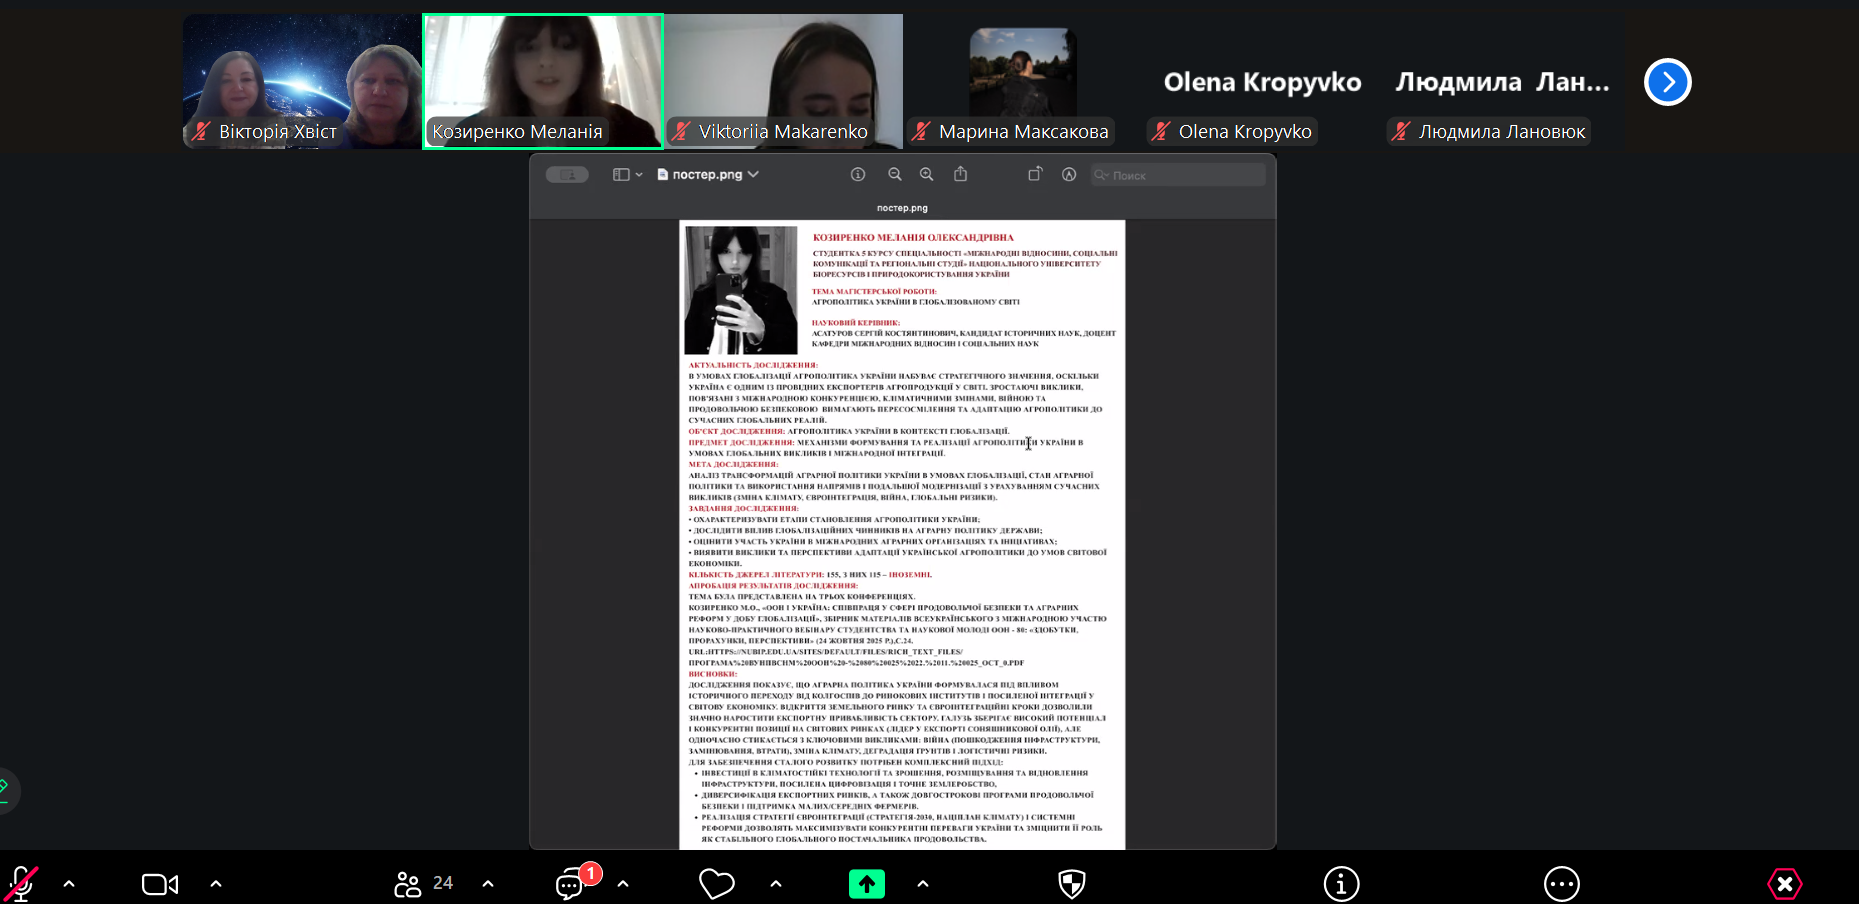Click the АКТУАЛЬНІСТЬ ДОСЛІДЖЕННЯ heading
The width and height of the screenshot is (1859, 904).
[x=753, y=365]
